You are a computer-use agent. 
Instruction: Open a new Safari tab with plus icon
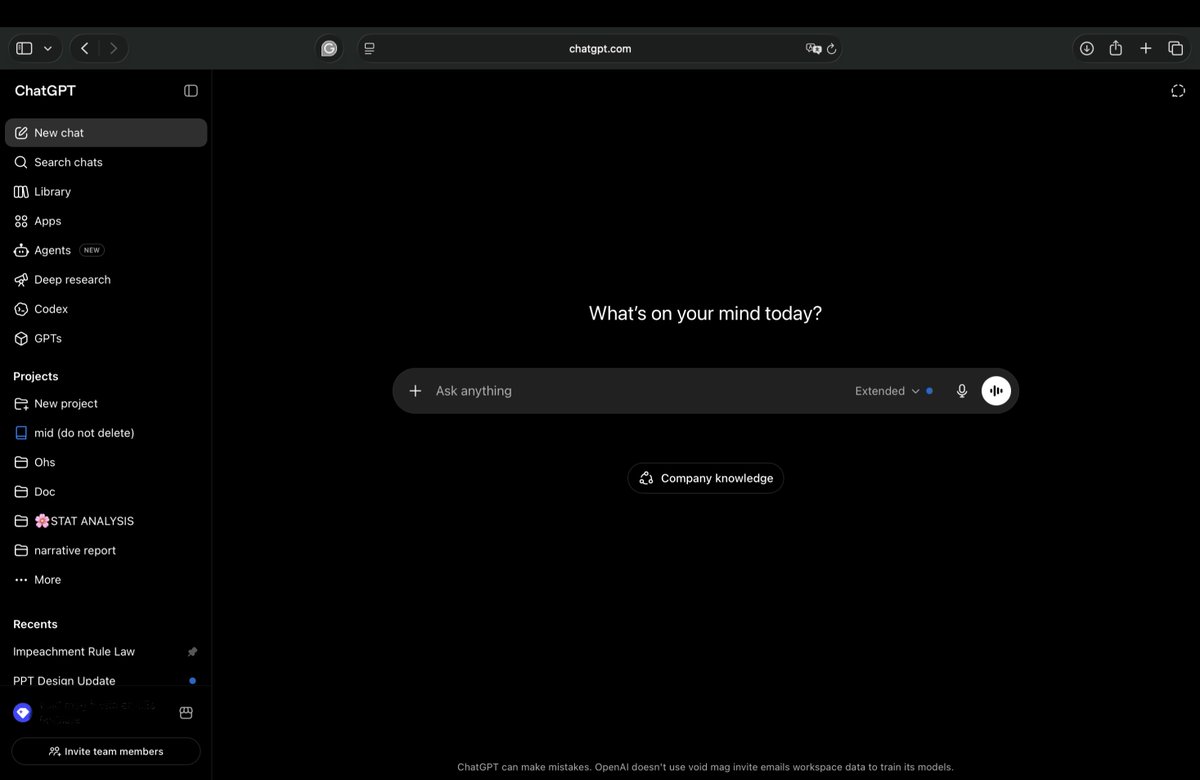pyautogui.click(x=1146, y=48)
